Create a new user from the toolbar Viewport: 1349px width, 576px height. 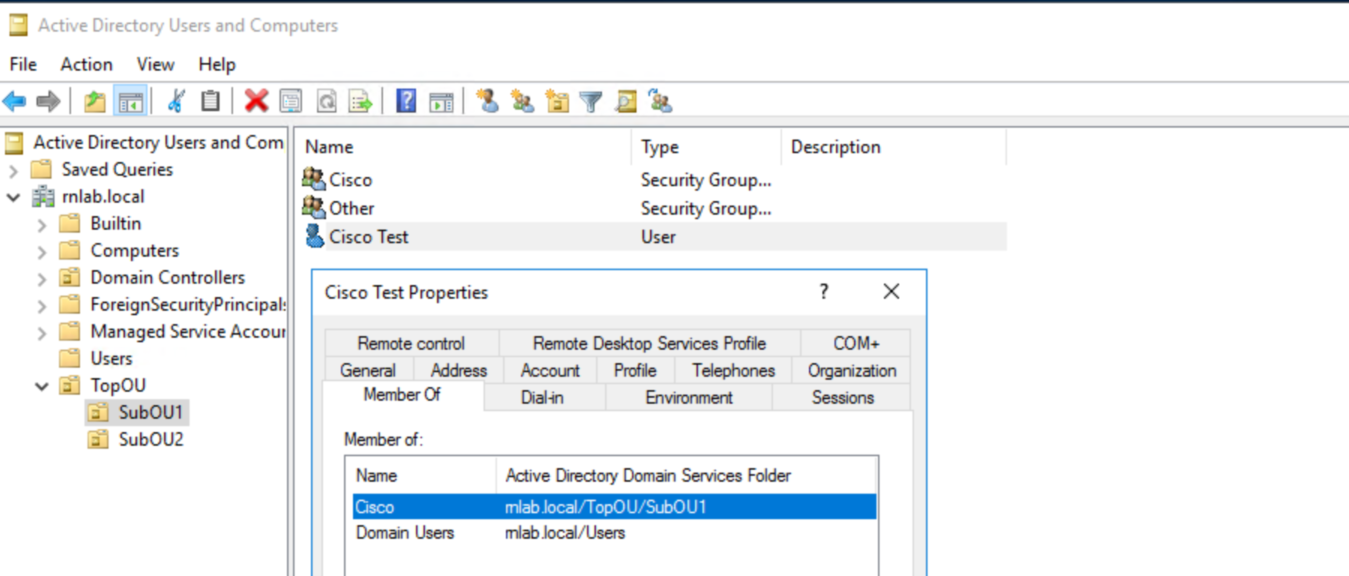[489, 100]
